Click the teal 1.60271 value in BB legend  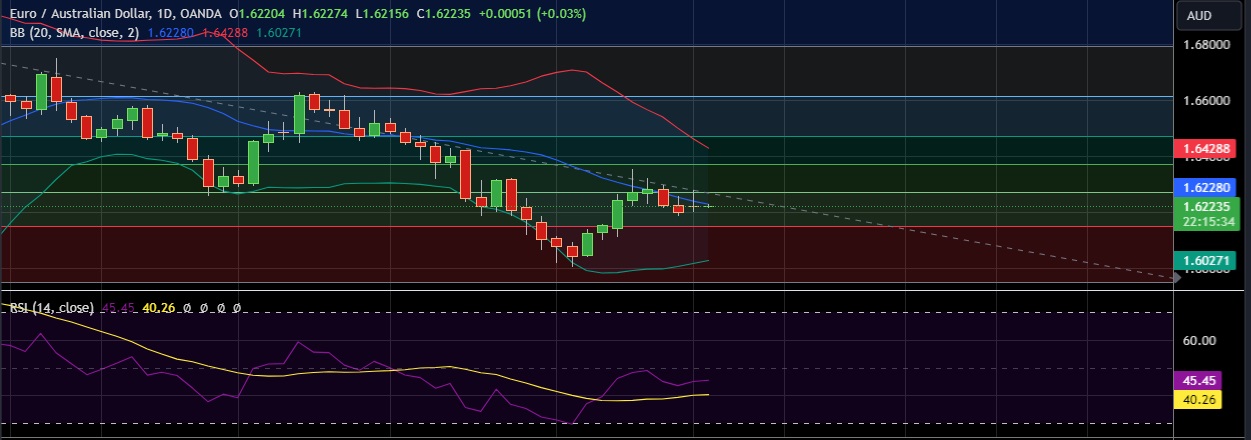tap(279, 33)
